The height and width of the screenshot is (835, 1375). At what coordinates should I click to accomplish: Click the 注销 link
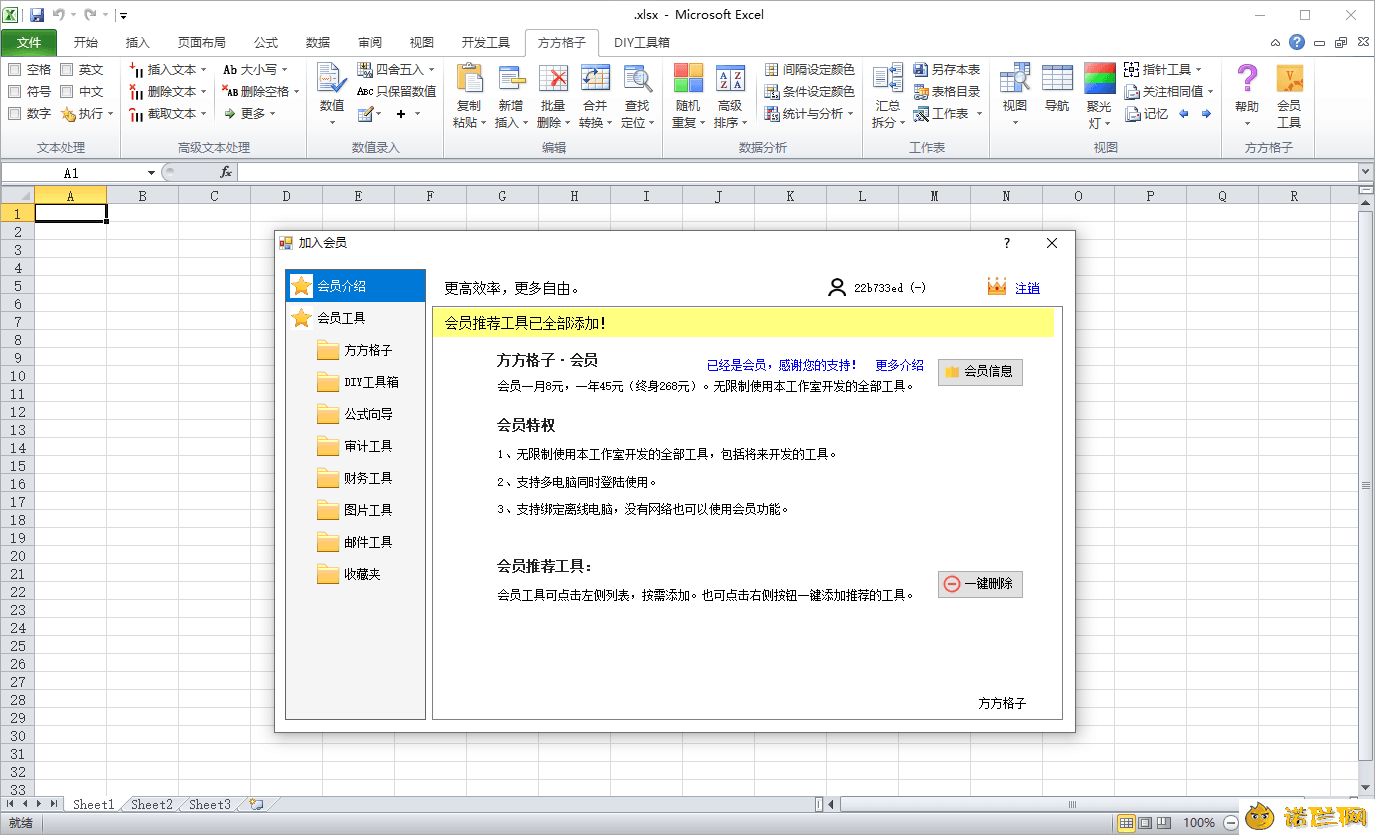1027,288
